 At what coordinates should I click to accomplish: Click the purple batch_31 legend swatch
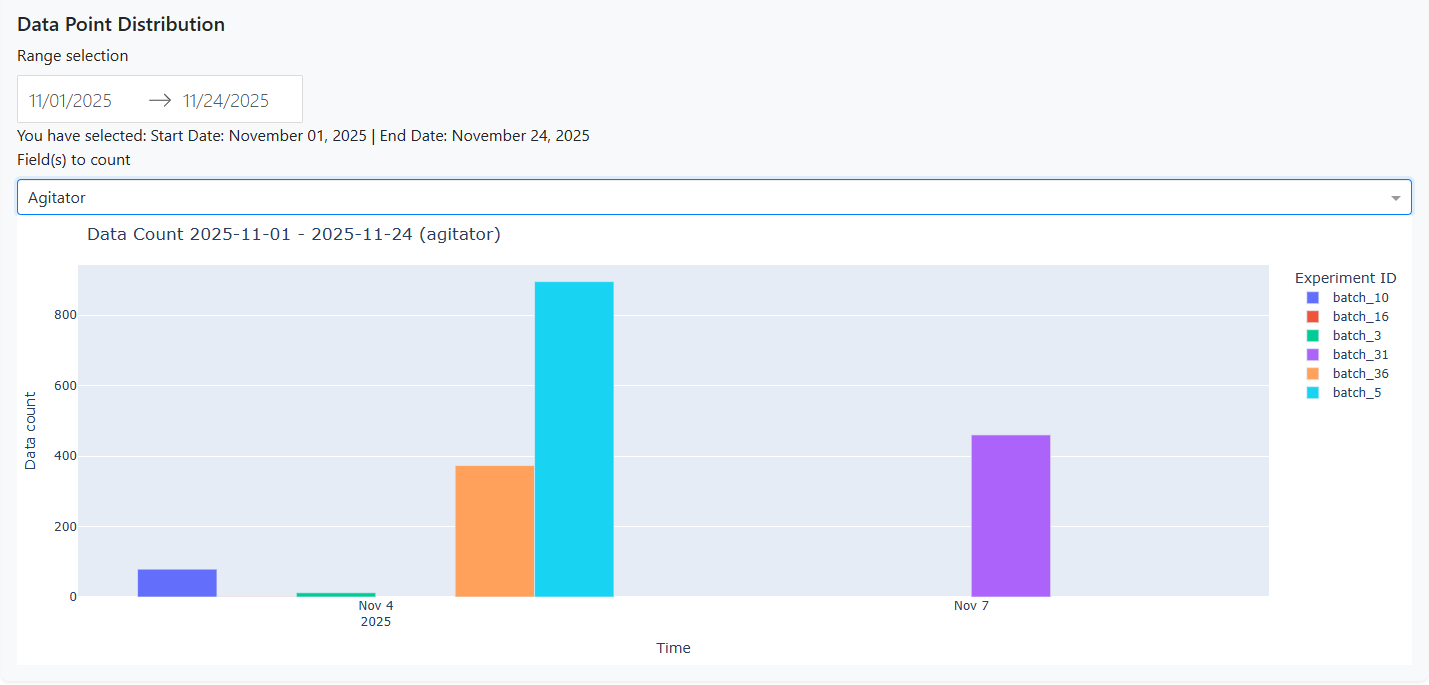click(x=1313, y=355)
